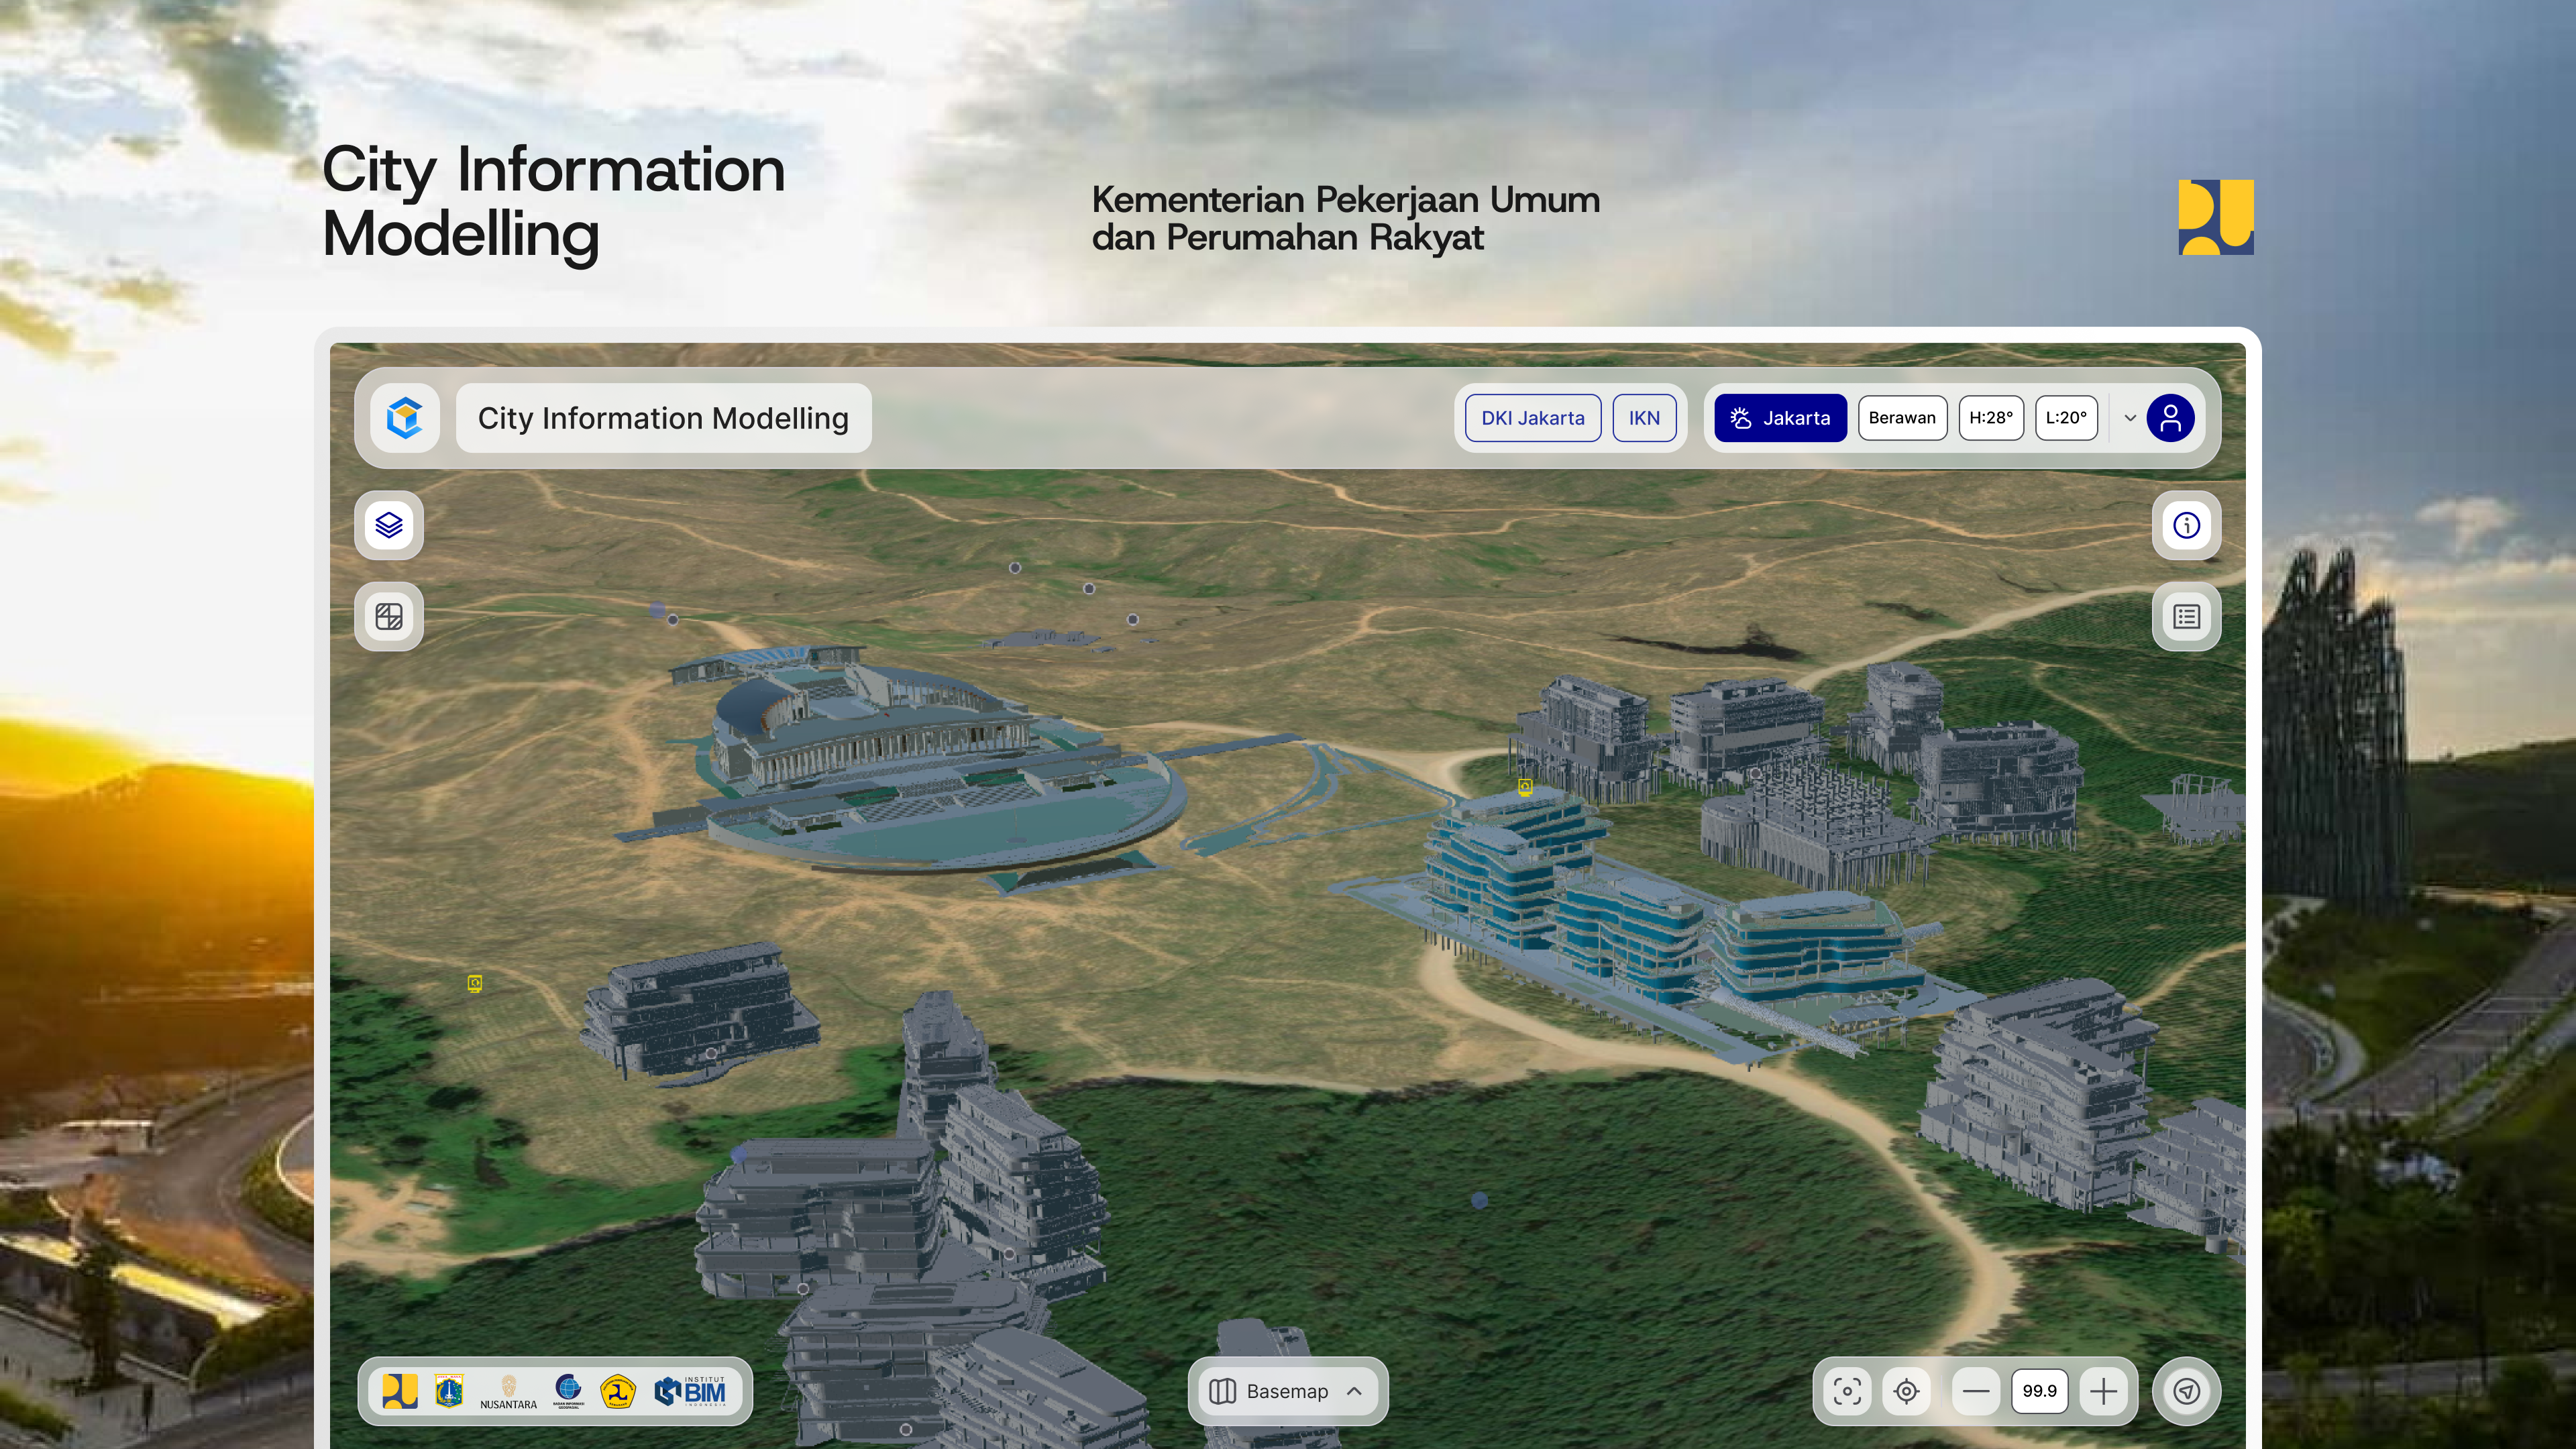The image size is (2576, 1449).
Task: Click the 99.9 zoom value field
Action: pyautogui.click(x=2039, y=1391)
